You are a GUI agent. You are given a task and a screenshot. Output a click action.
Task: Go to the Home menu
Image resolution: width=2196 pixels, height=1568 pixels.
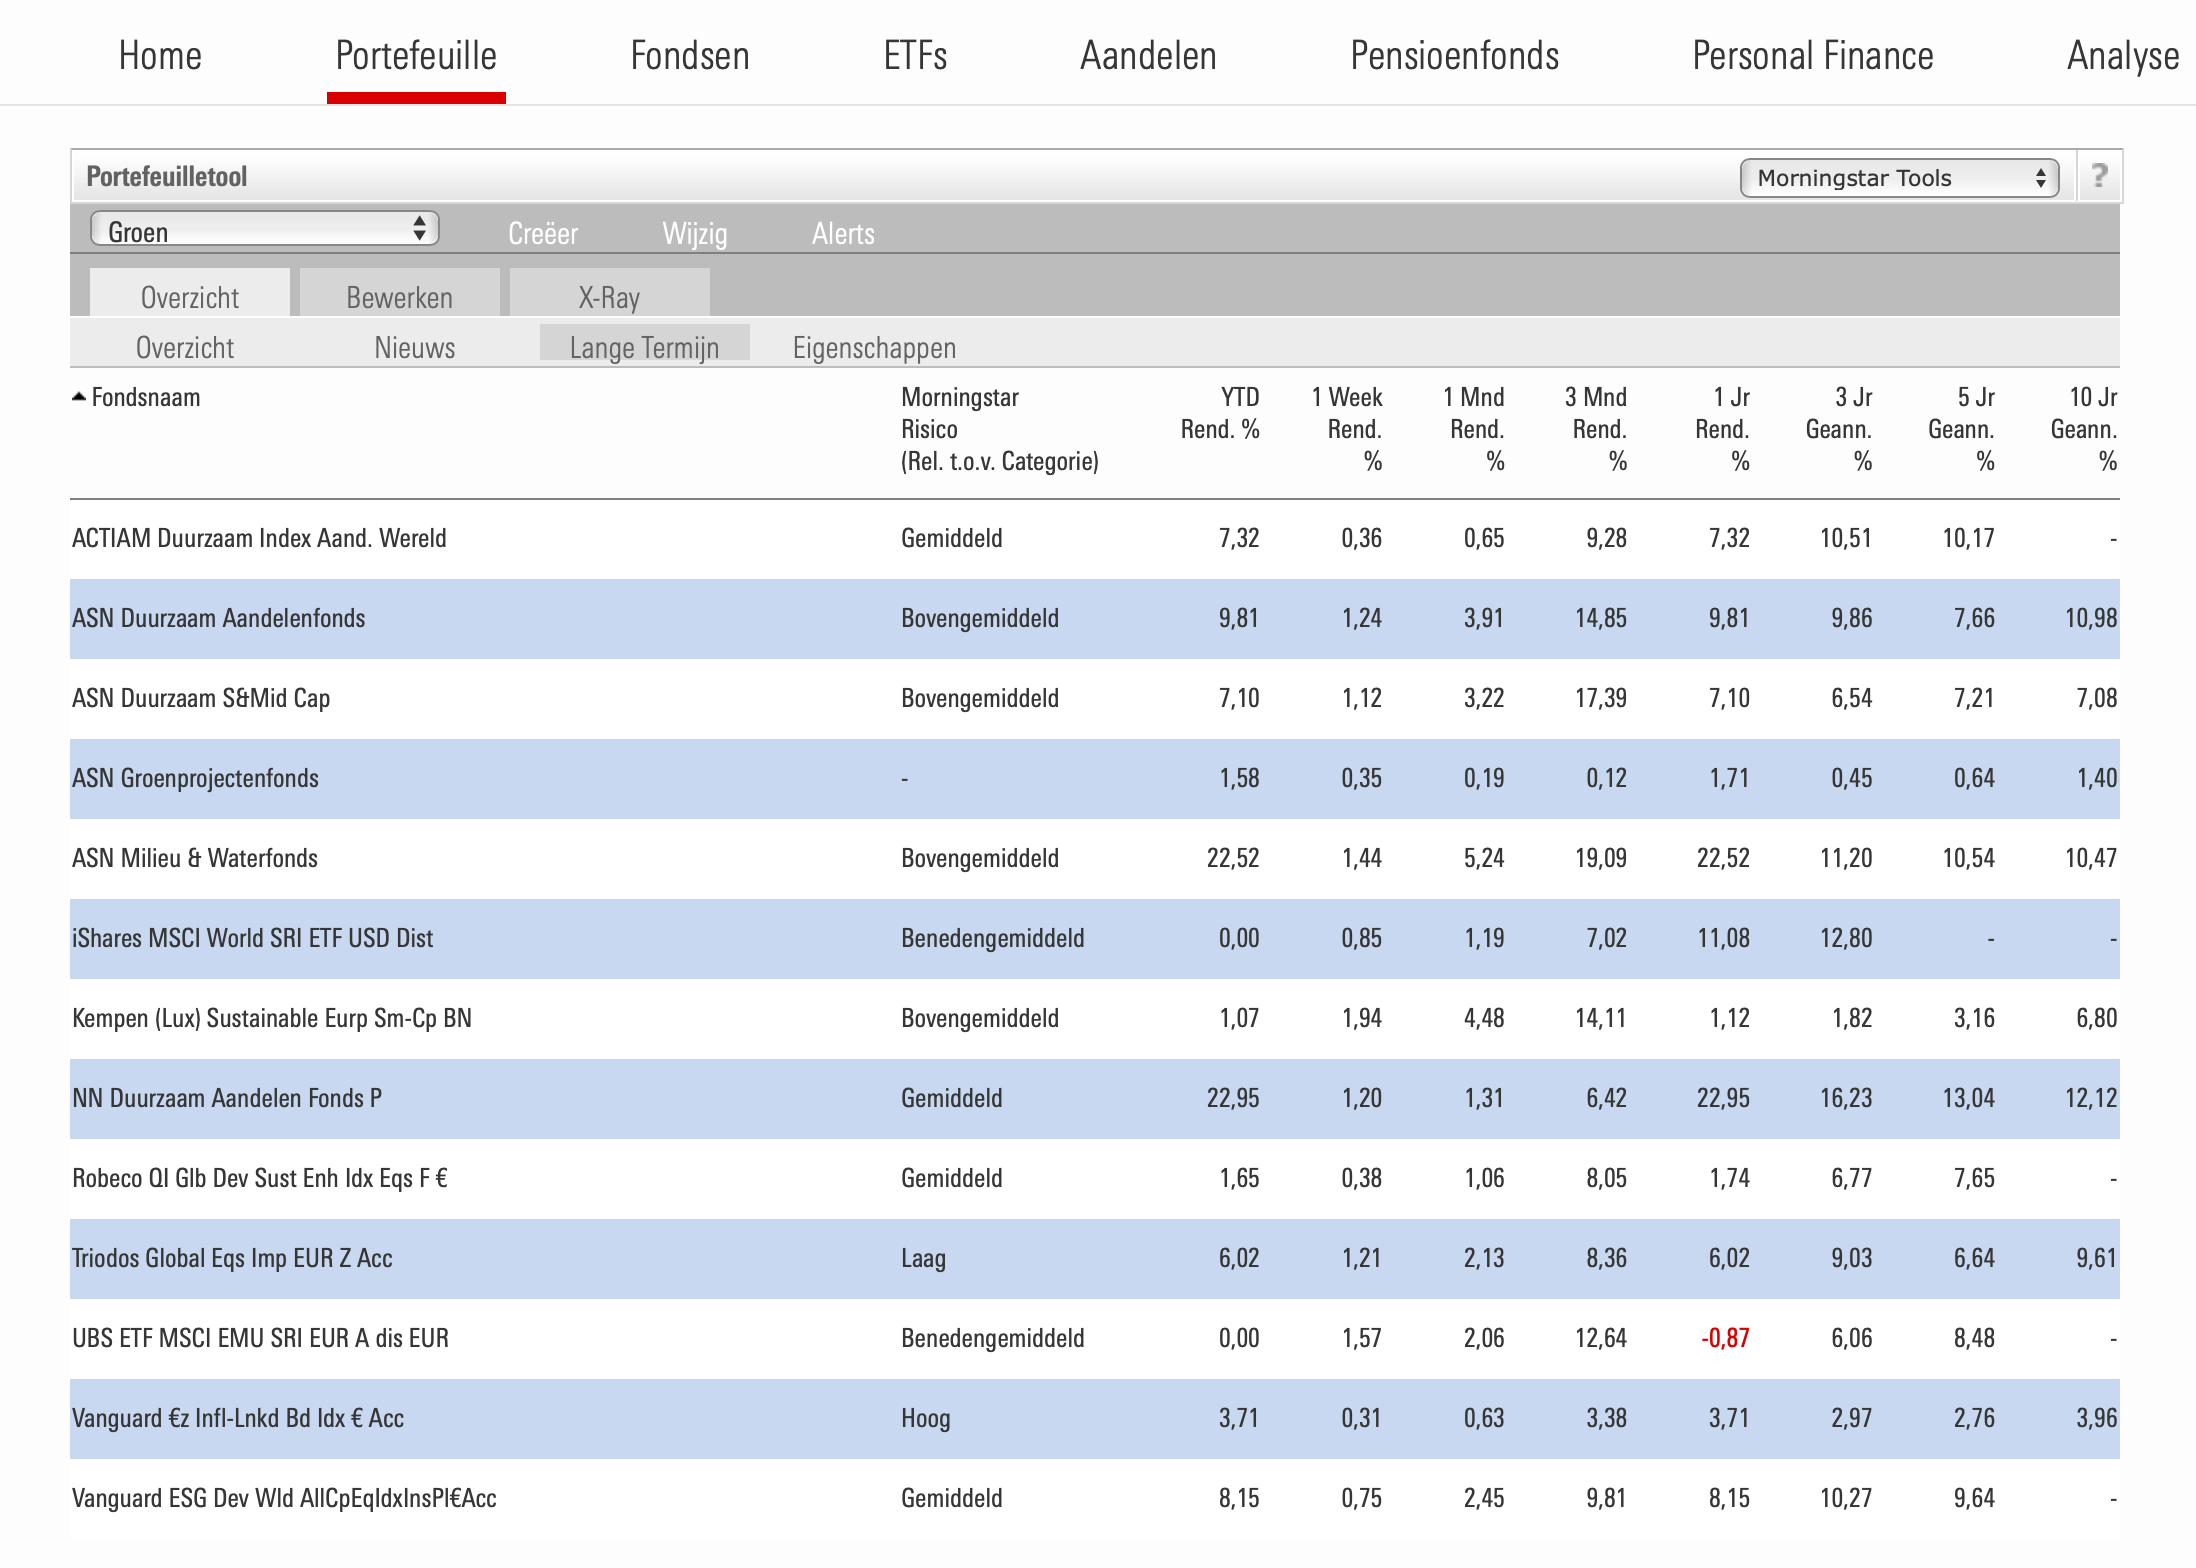coord(160,56)
